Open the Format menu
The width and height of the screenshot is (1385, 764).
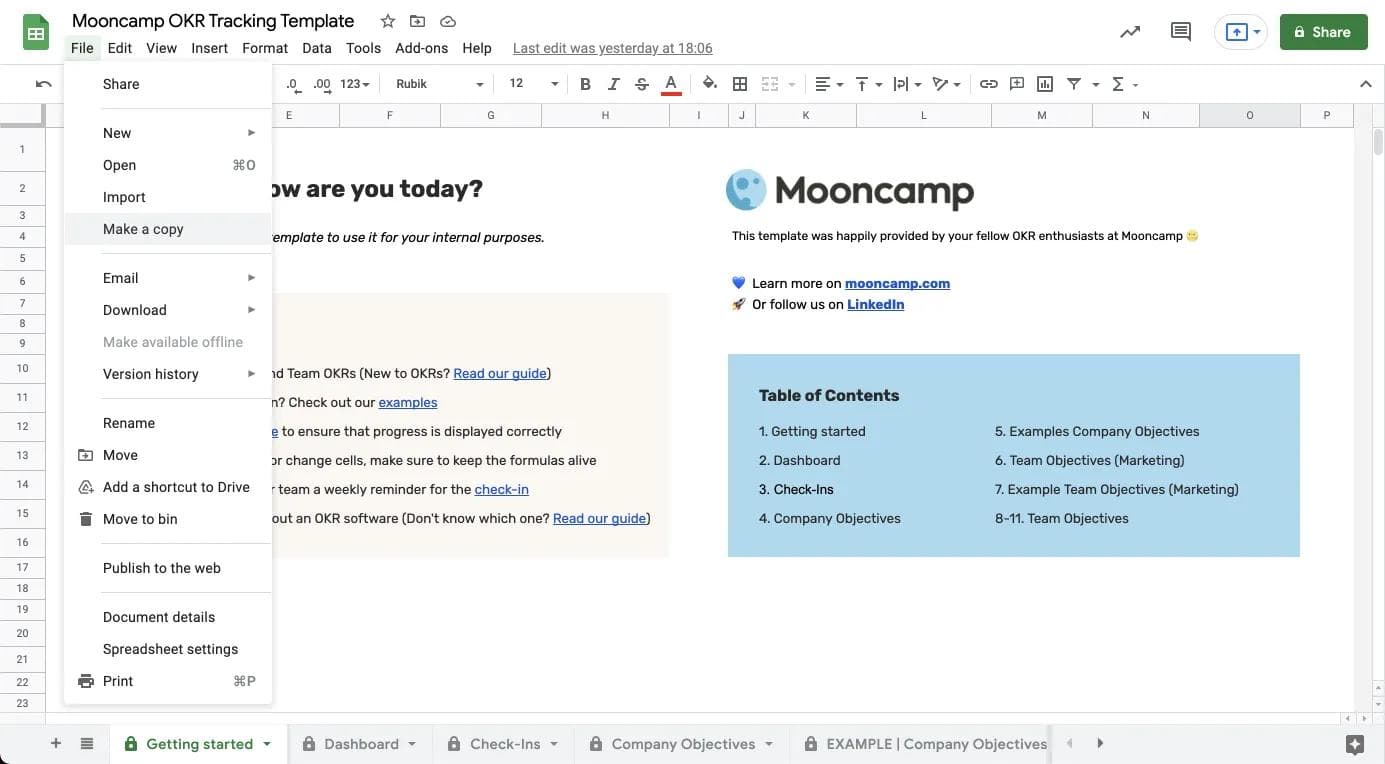[265, 48]
